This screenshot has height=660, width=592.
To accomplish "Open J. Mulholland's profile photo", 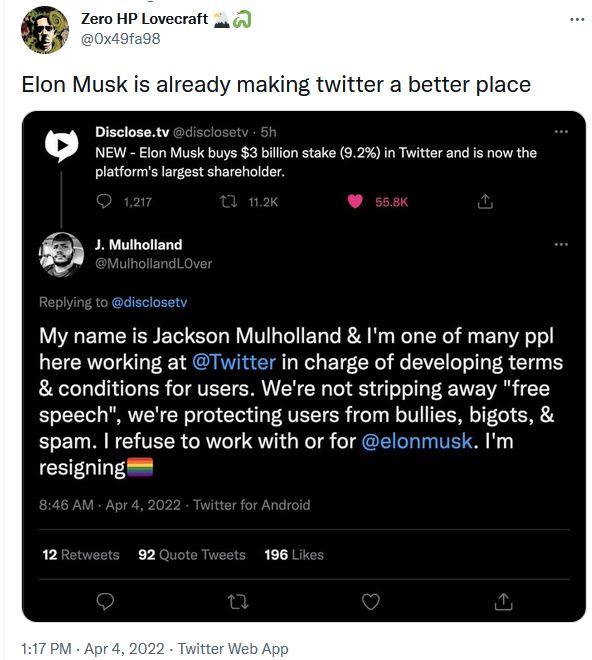I will click(61, 255).
